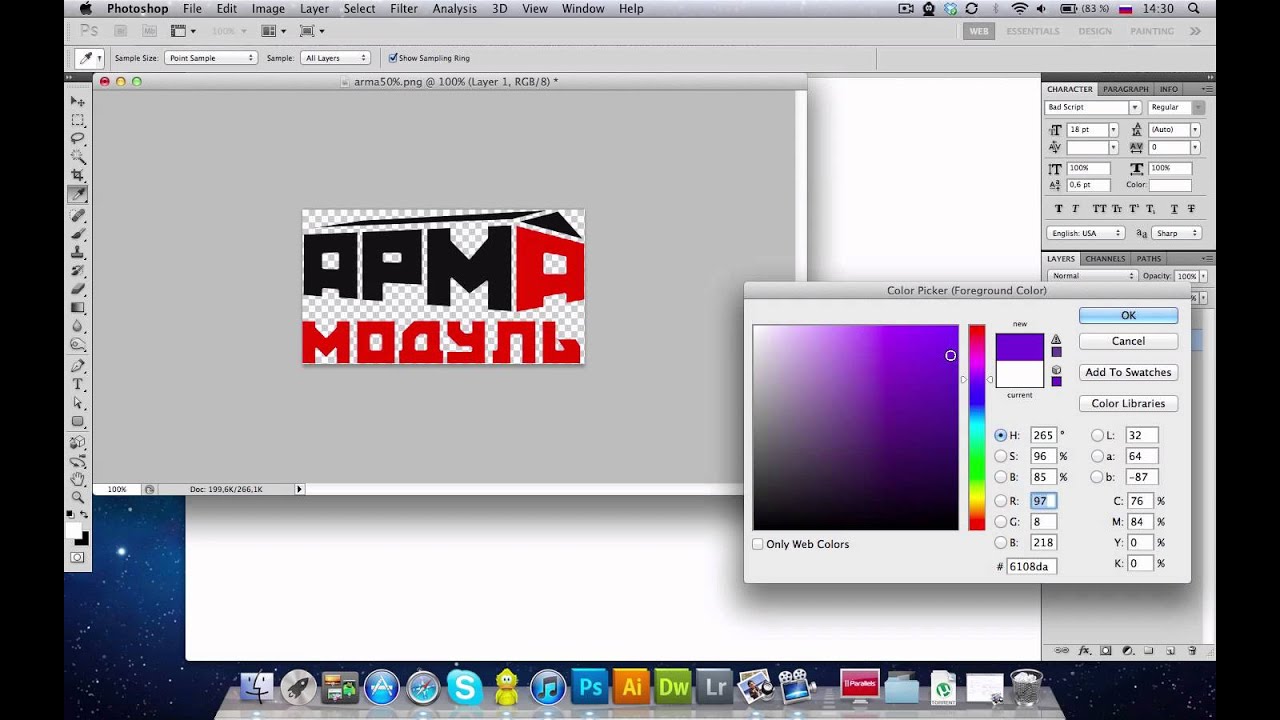Image resolution: width=1280 pixels, height=720 pixels.
Task: Select the Gradient tool
Action: 77,307
